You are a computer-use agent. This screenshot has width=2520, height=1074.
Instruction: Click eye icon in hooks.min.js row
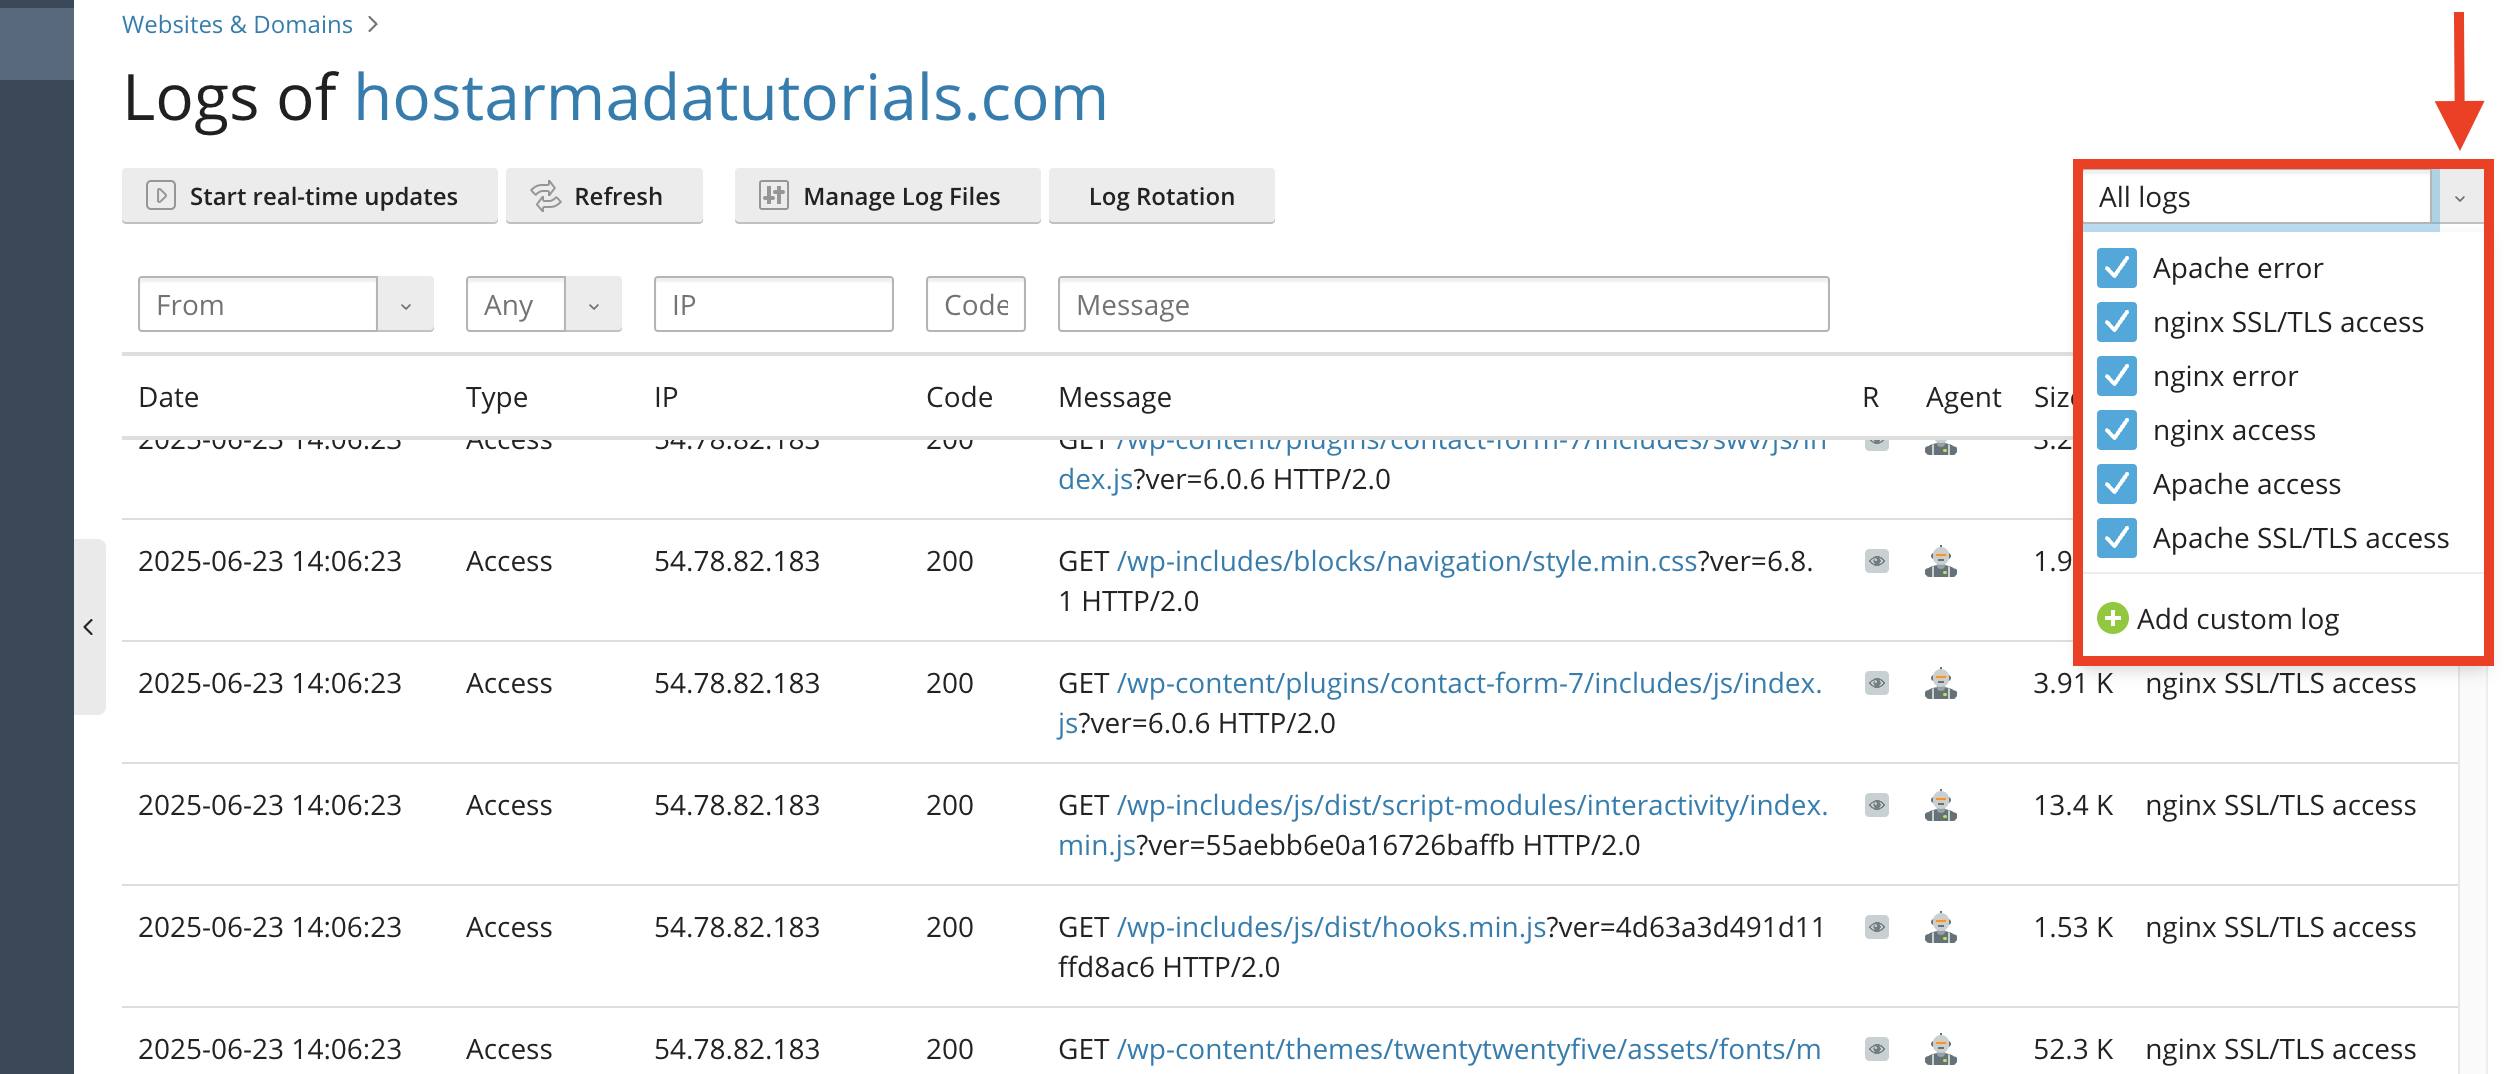pyautogui.click(x=1877, y=927)
